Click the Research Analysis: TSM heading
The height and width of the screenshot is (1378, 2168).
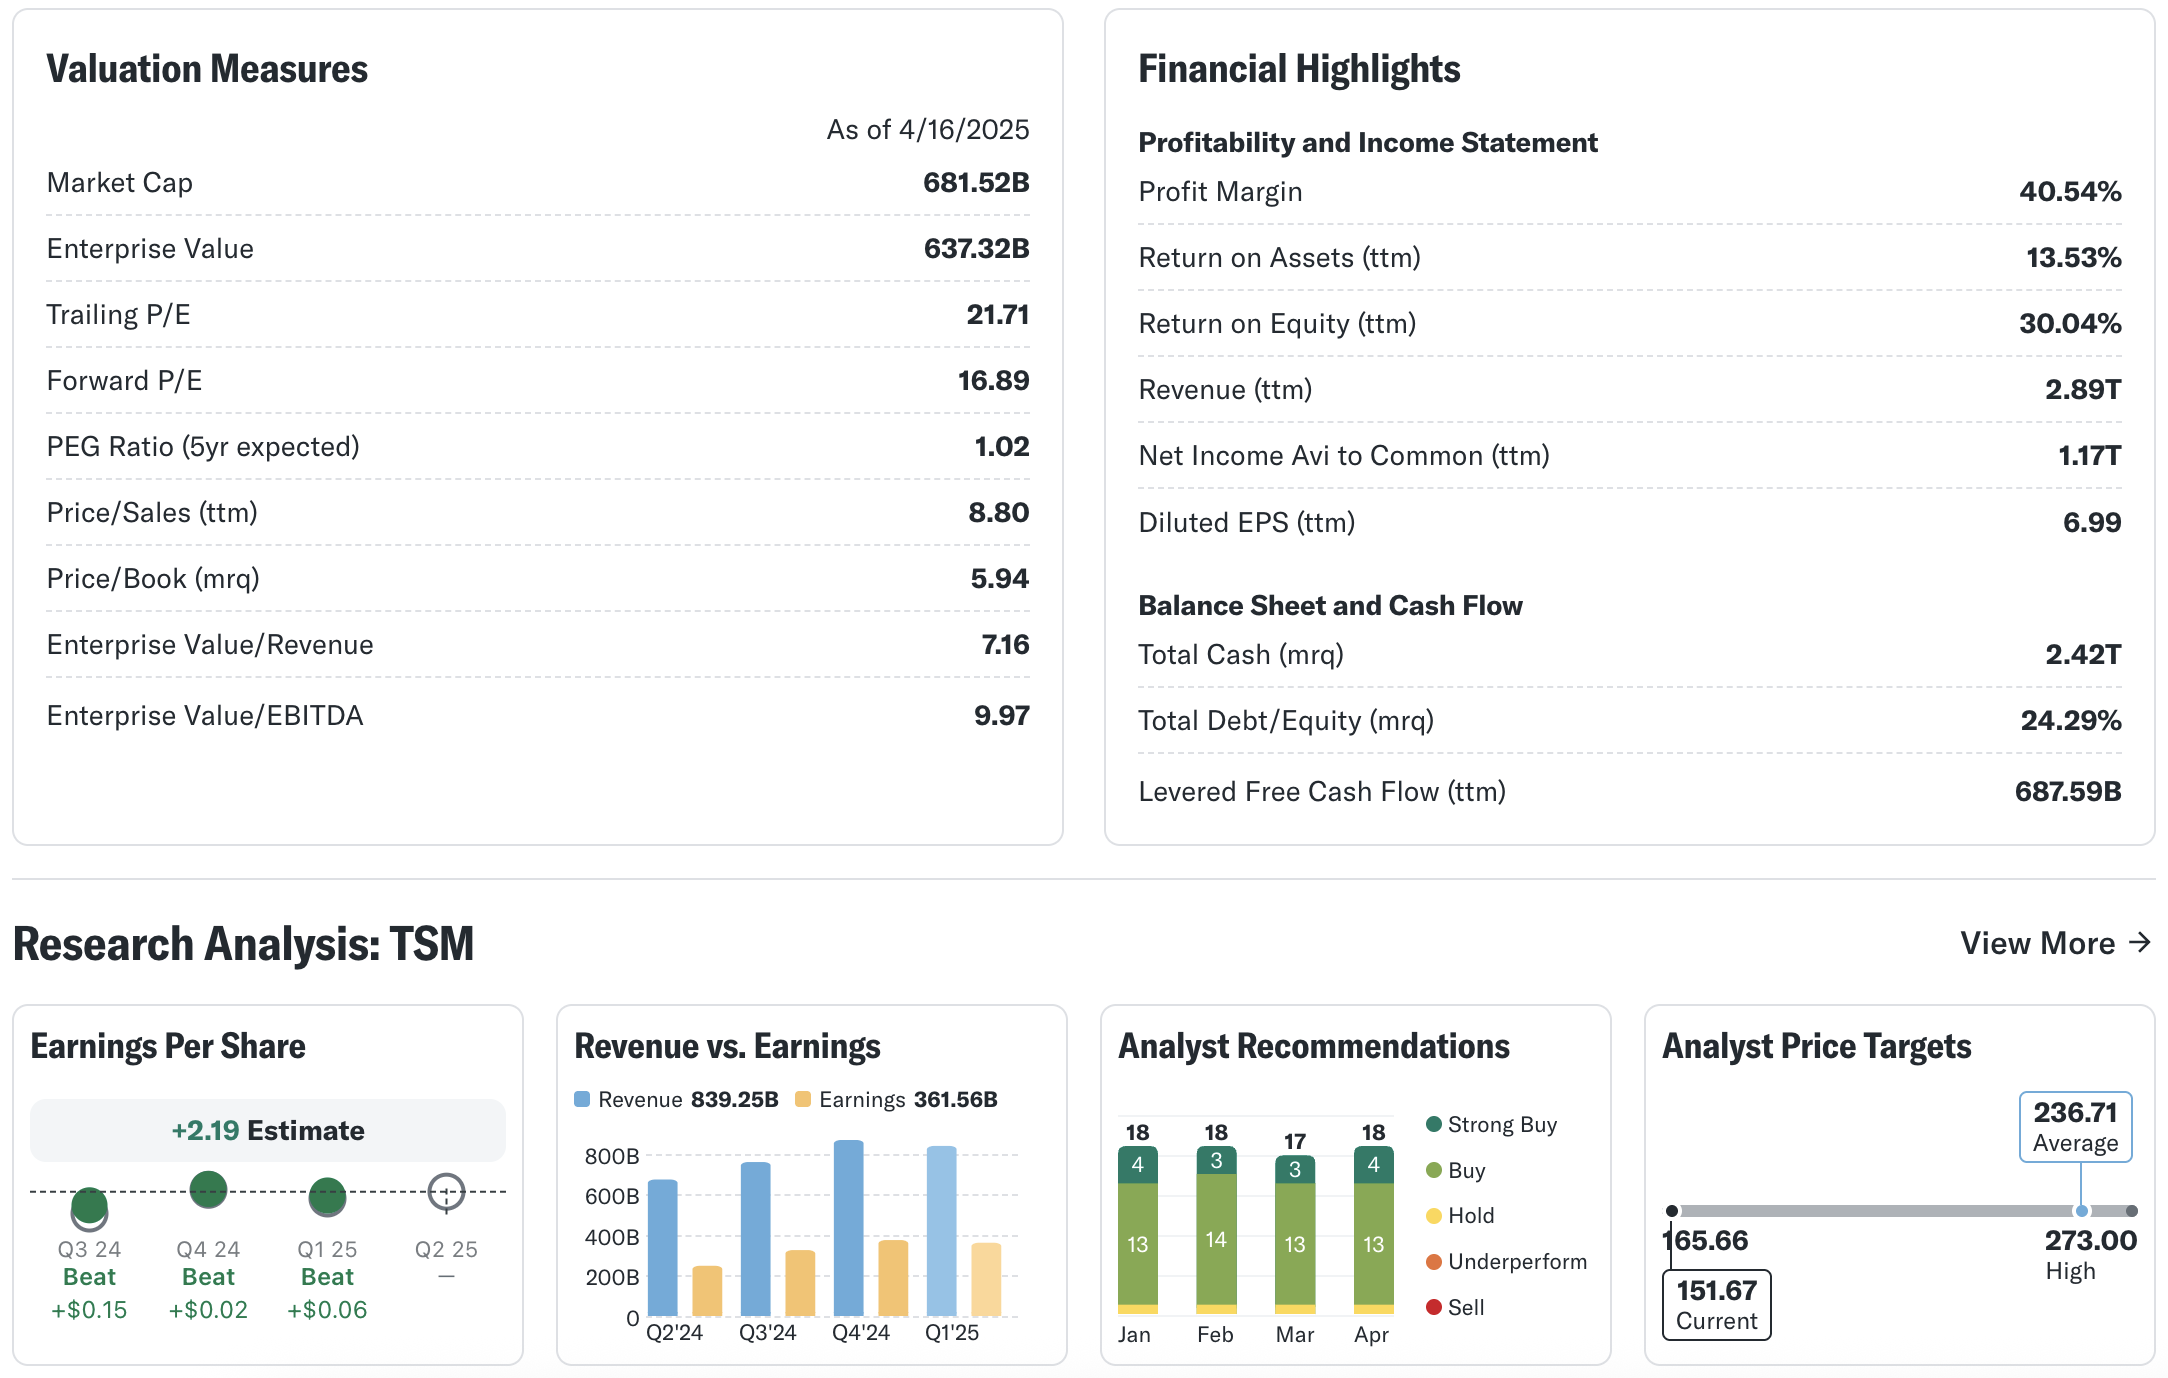pyautogui.click(x=243, y=944)
